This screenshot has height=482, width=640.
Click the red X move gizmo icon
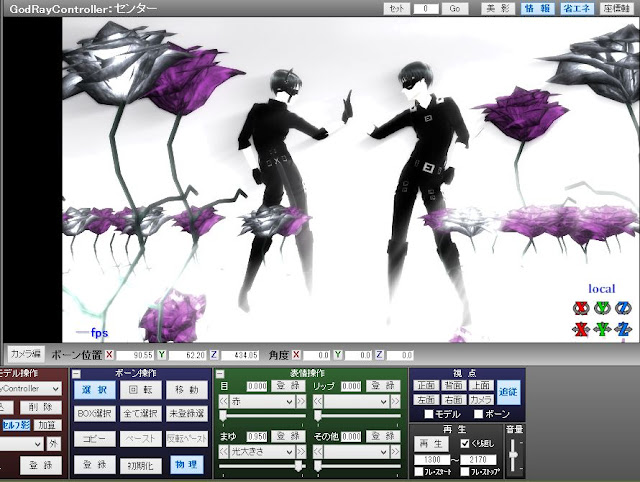point(581,329)
